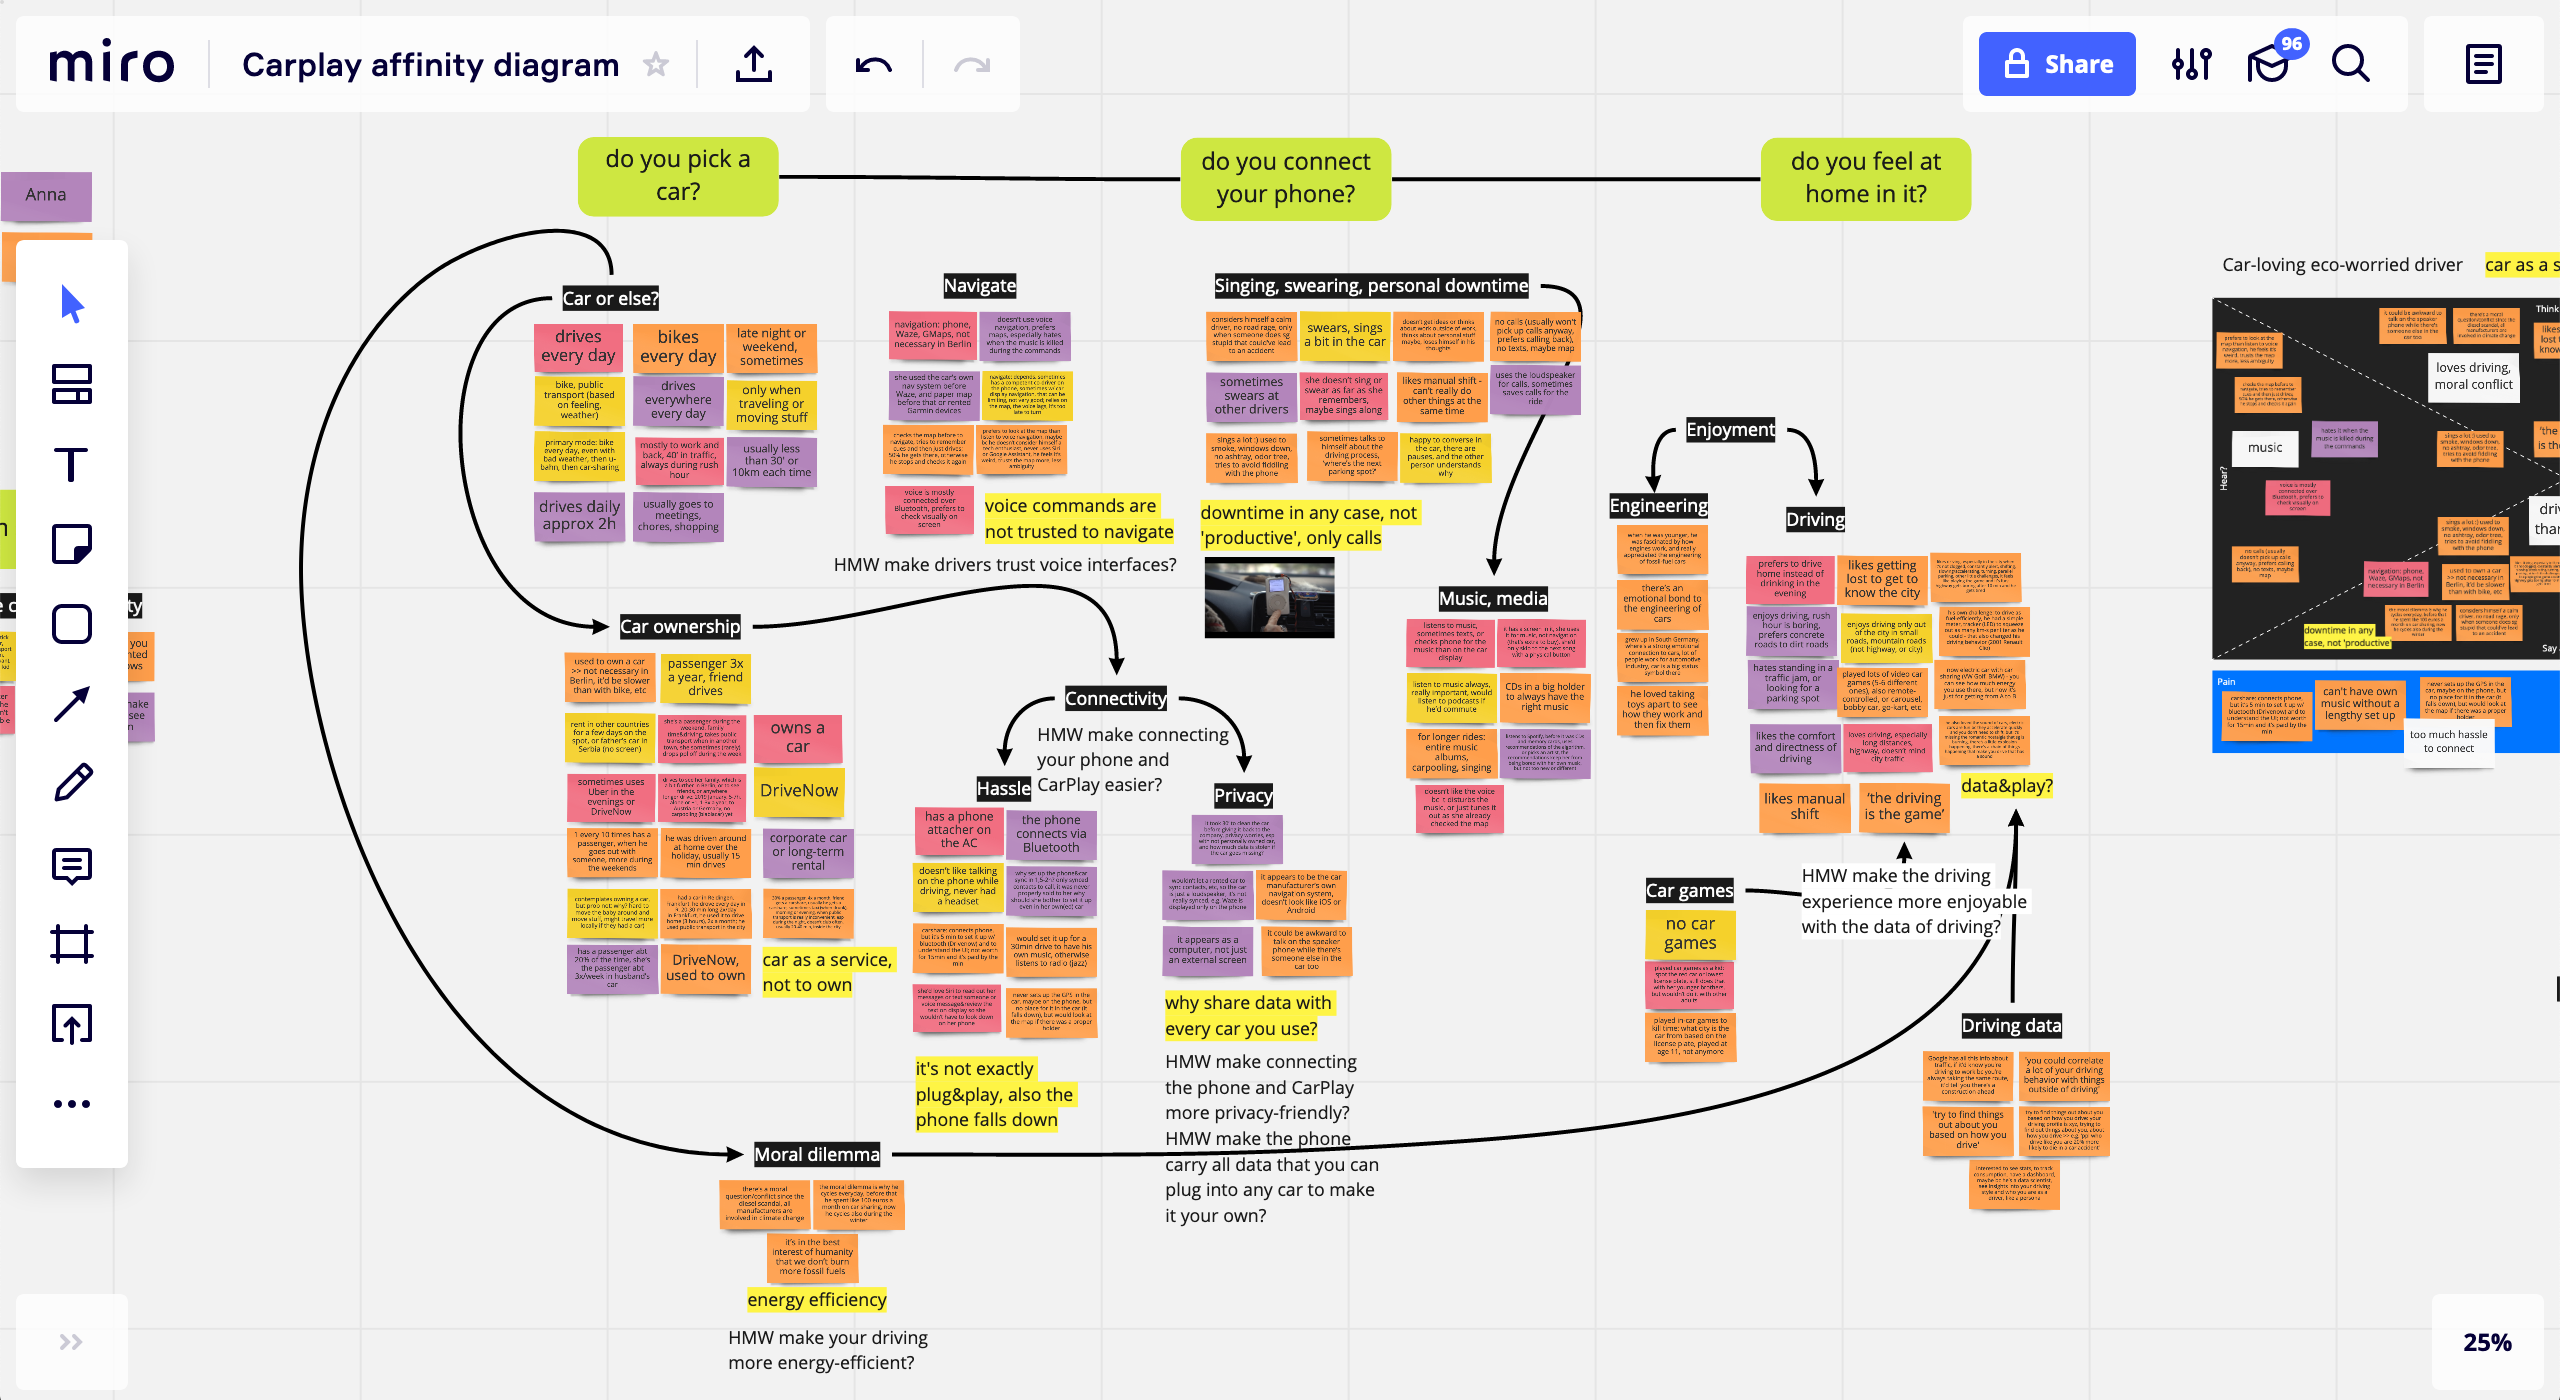Click the Privacy heading label
2560x1400 pixels.
coord(1243,796)
